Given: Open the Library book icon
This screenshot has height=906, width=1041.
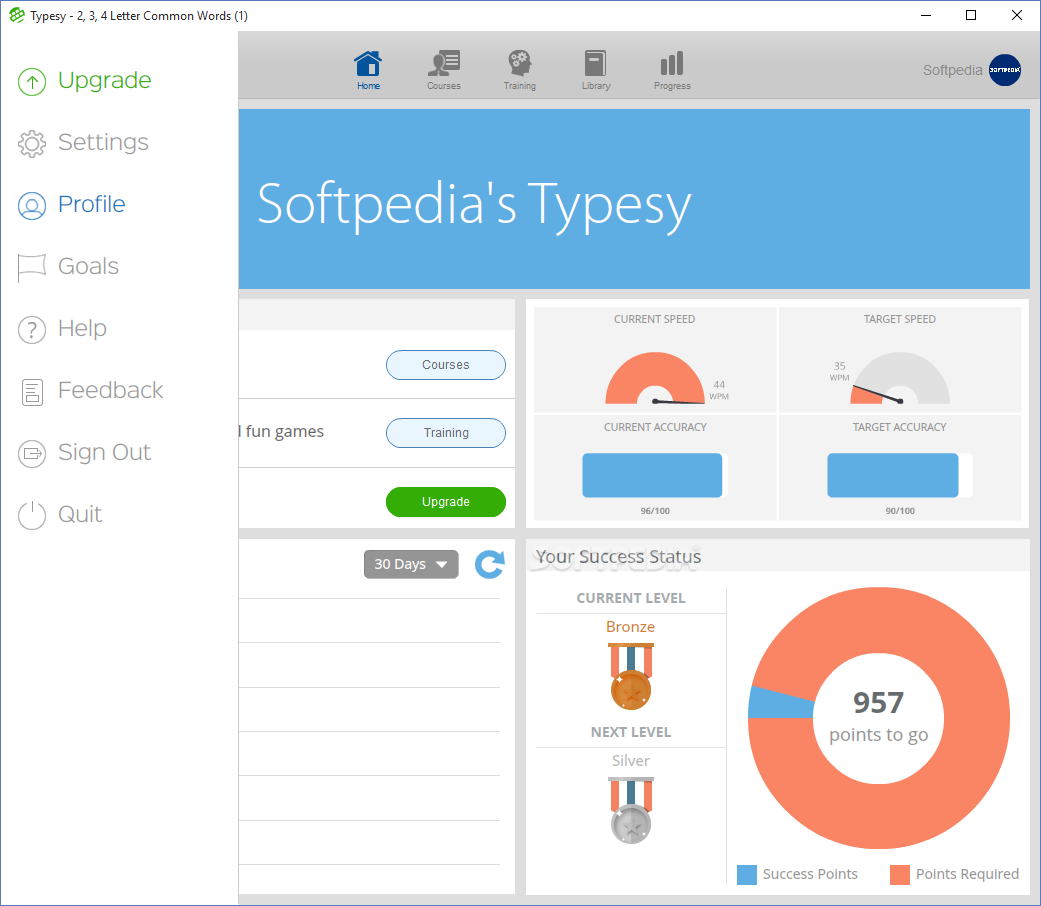Looking at the screenshot, I should pyautogui.click(x=596, y=64).
